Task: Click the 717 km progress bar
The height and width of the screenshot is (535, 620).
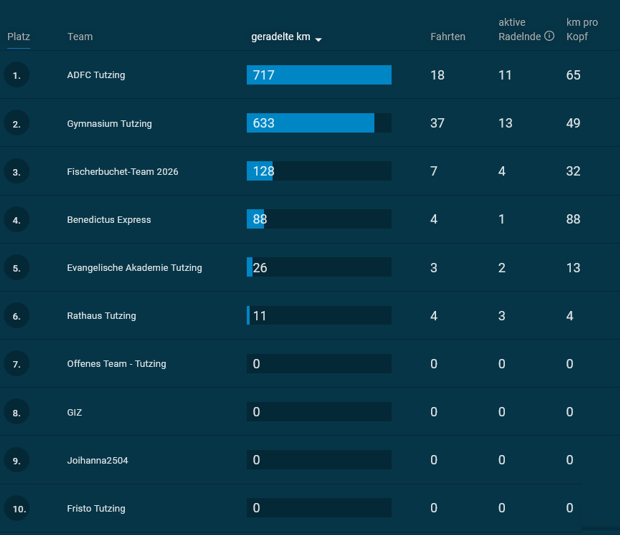Action: tap(319, 75)
